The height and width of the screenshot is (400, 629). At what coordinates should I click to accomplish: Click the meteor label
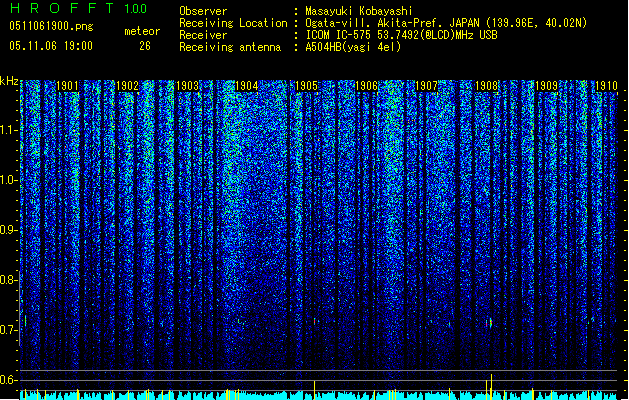coord(142,31)
